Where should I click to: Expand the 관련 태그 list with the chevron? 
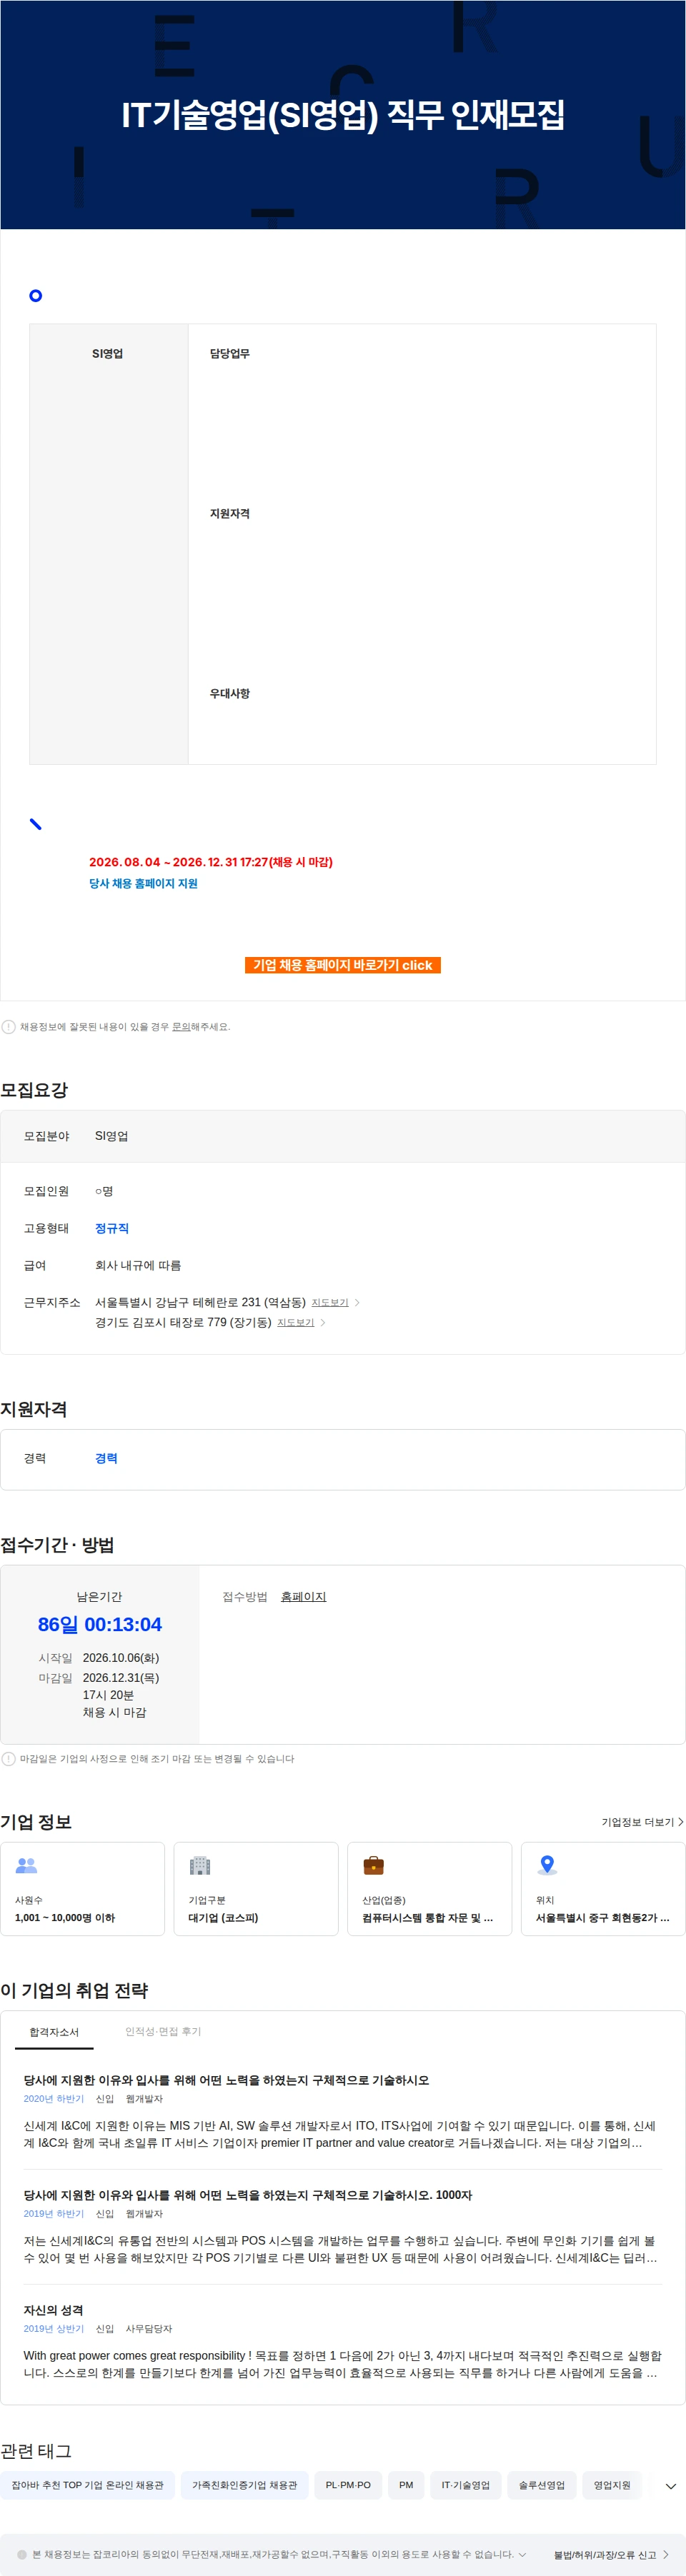[x=670, y=2486]
